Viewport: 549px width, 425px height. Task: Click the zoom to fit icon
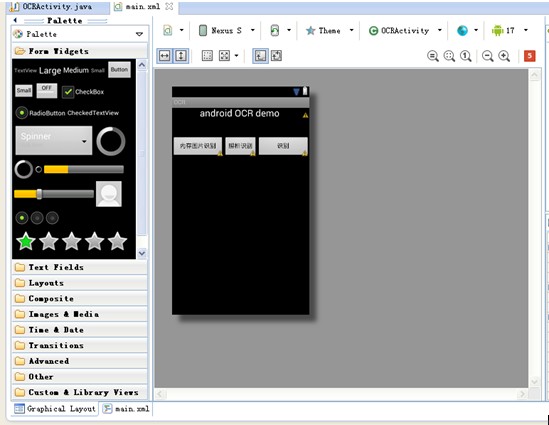pos(449,56)
